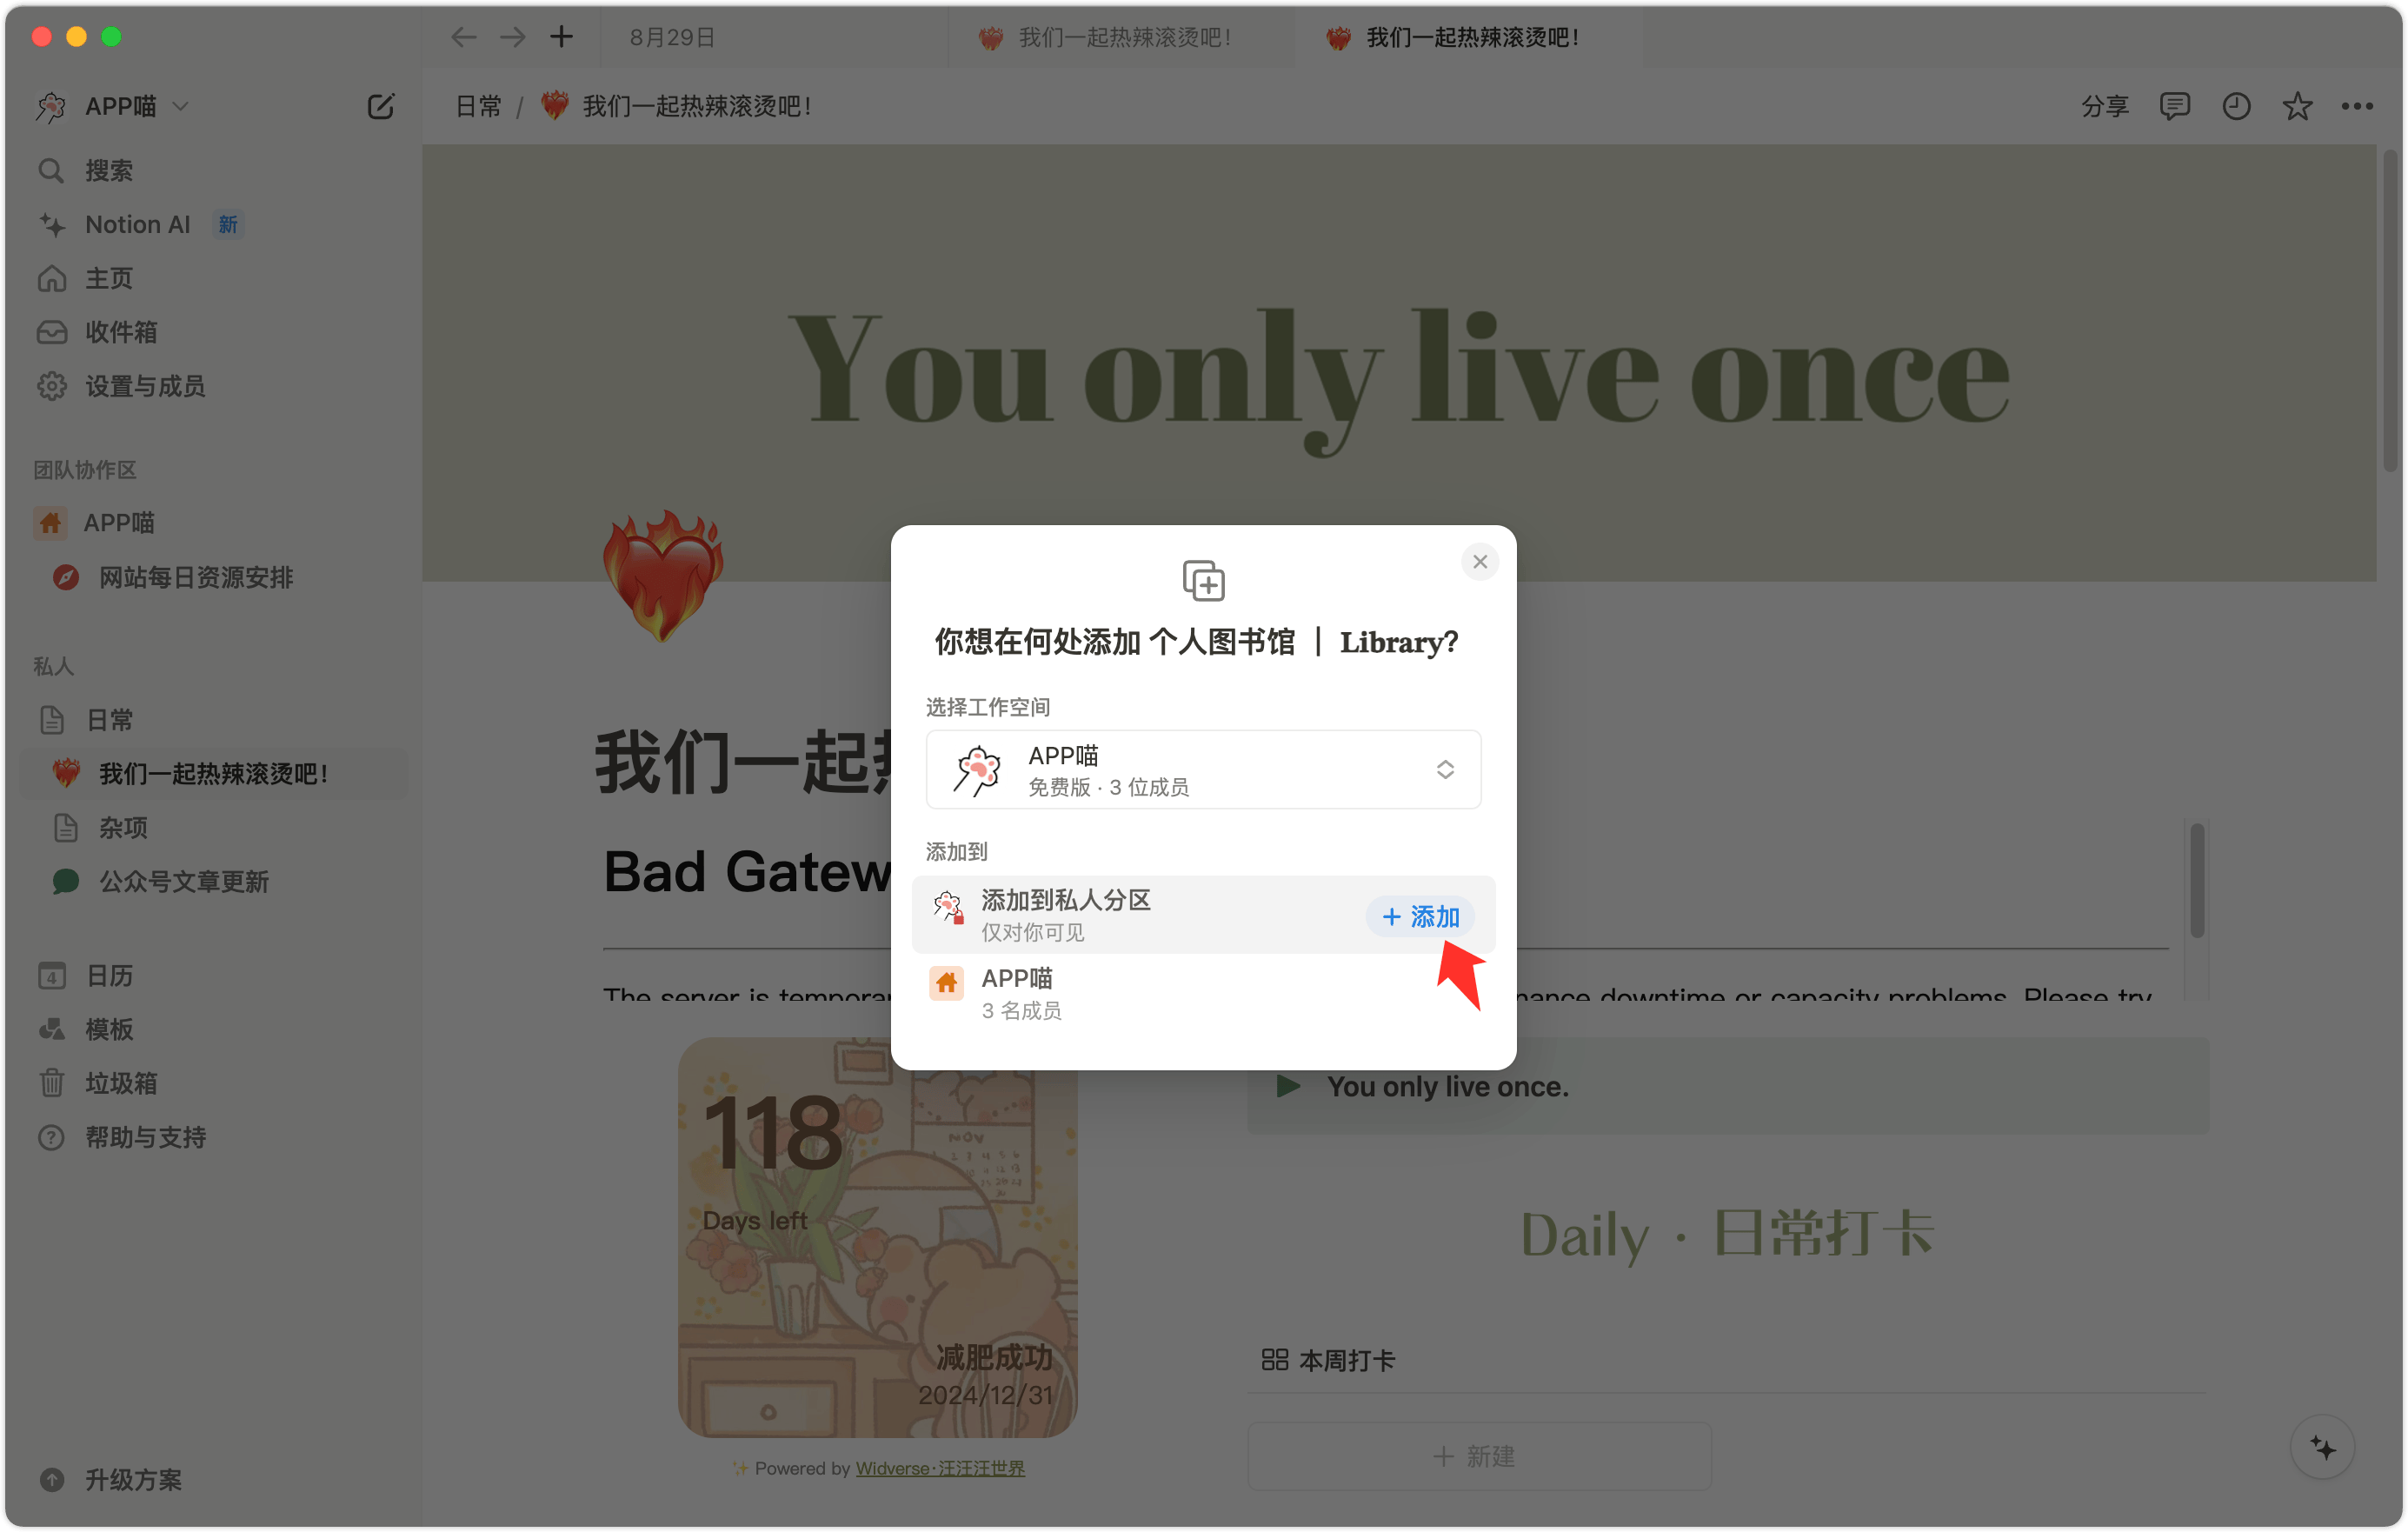This screenshot has height=1532, width=2408.
Task: Click the trash icon in sidebar
Action: pos(53,1082)
